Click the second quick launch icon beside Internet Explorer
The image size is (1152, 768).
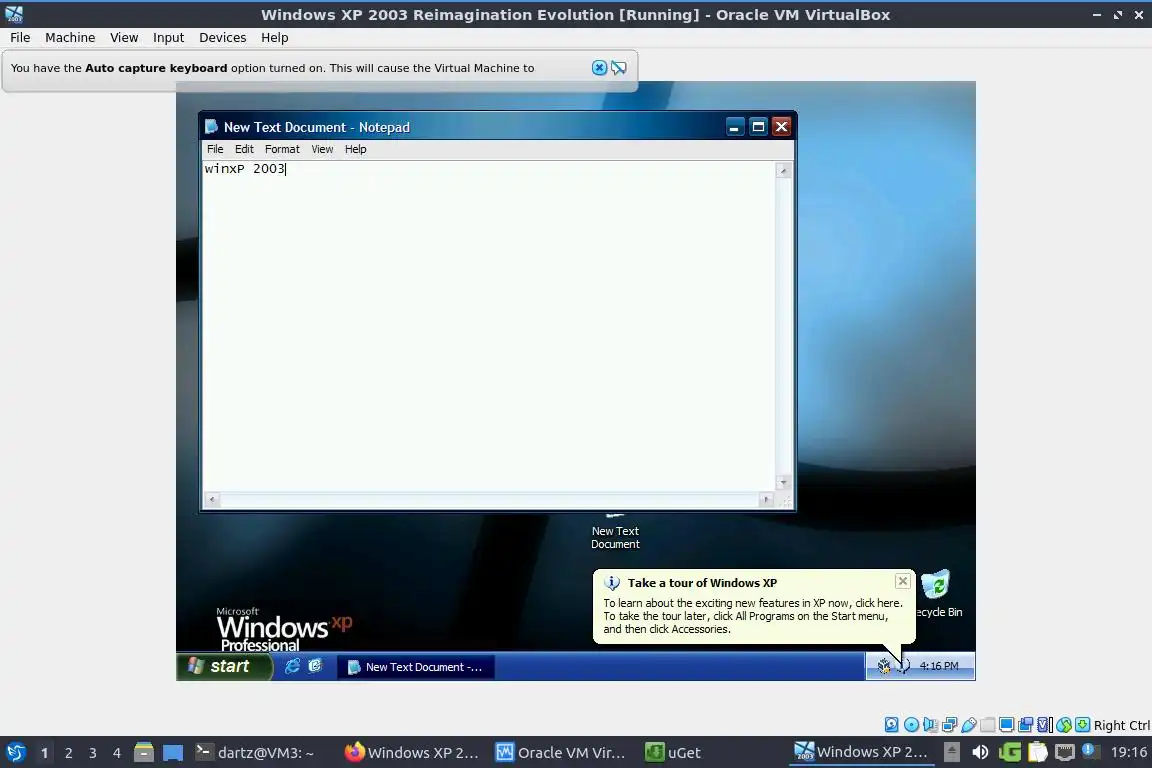click(315, 666)
